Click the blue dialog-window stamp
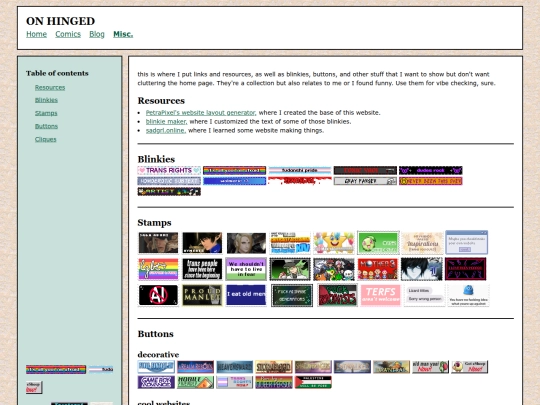The width and height of the screenshot is (540, 405). (x=467, y=243)
